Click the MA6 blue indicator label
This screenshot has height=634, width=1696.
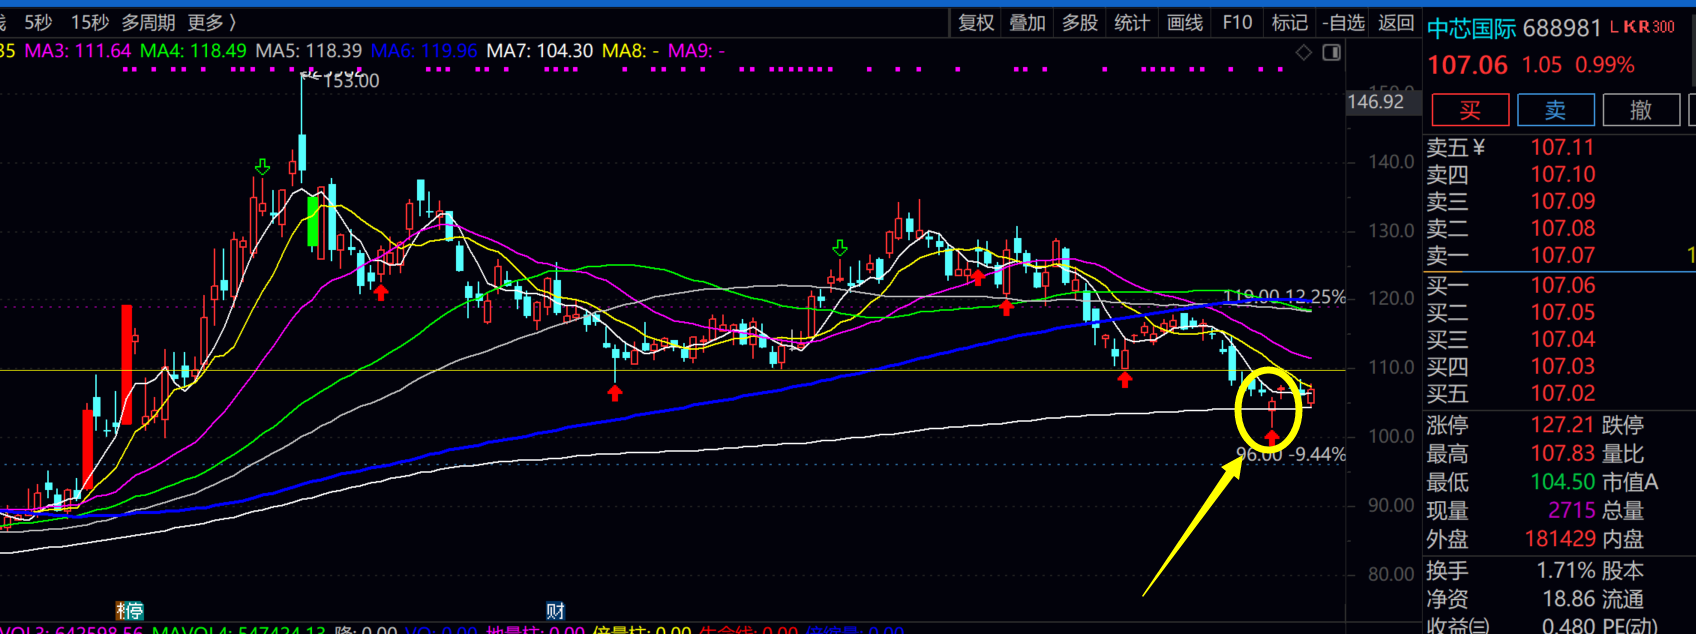[x=423, y=50]
